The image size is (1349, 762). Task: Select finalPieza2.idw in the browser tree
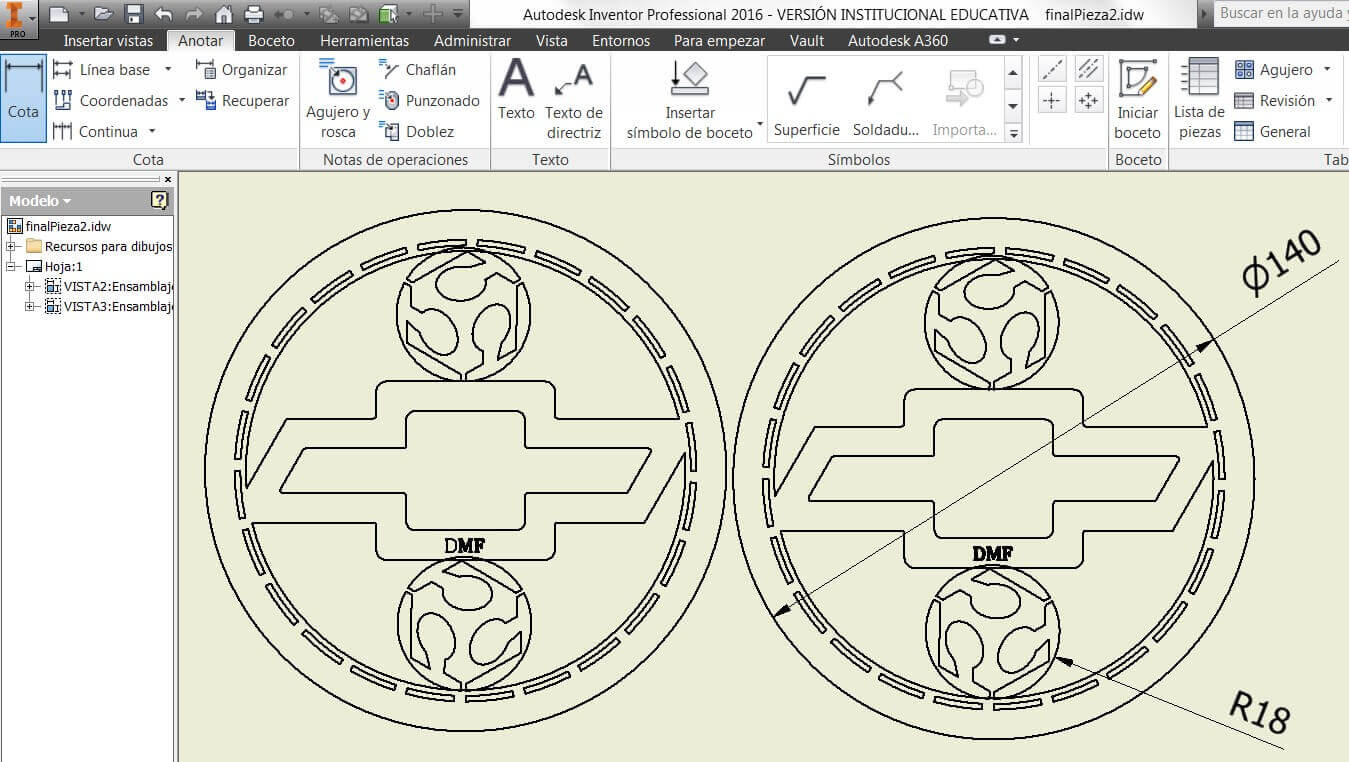coord(67,226)
